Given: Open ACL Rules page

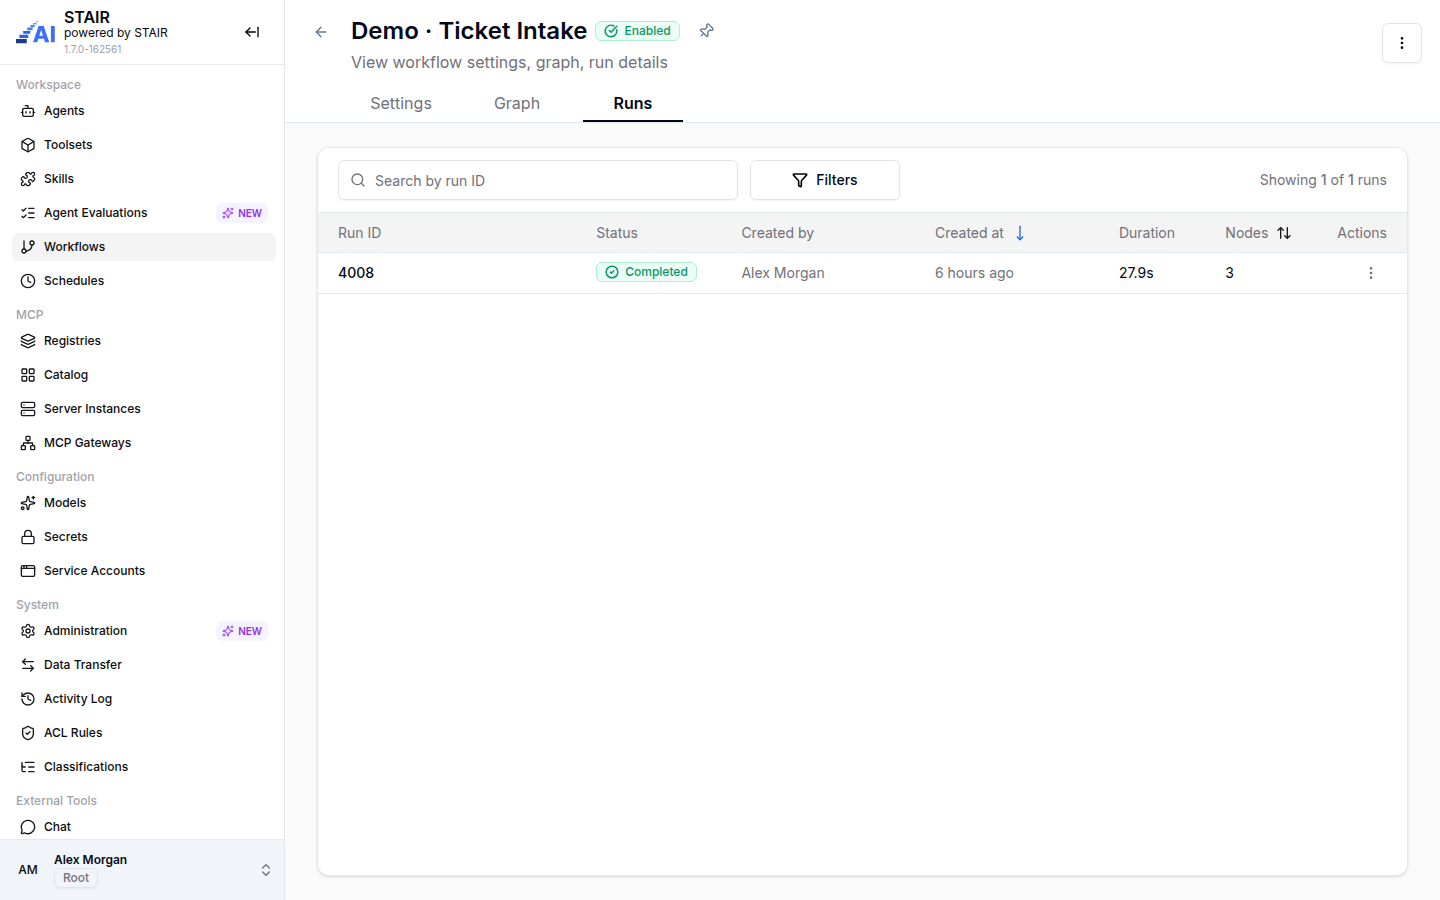Looking at the screenshot, I should click(x=144, y=733).
